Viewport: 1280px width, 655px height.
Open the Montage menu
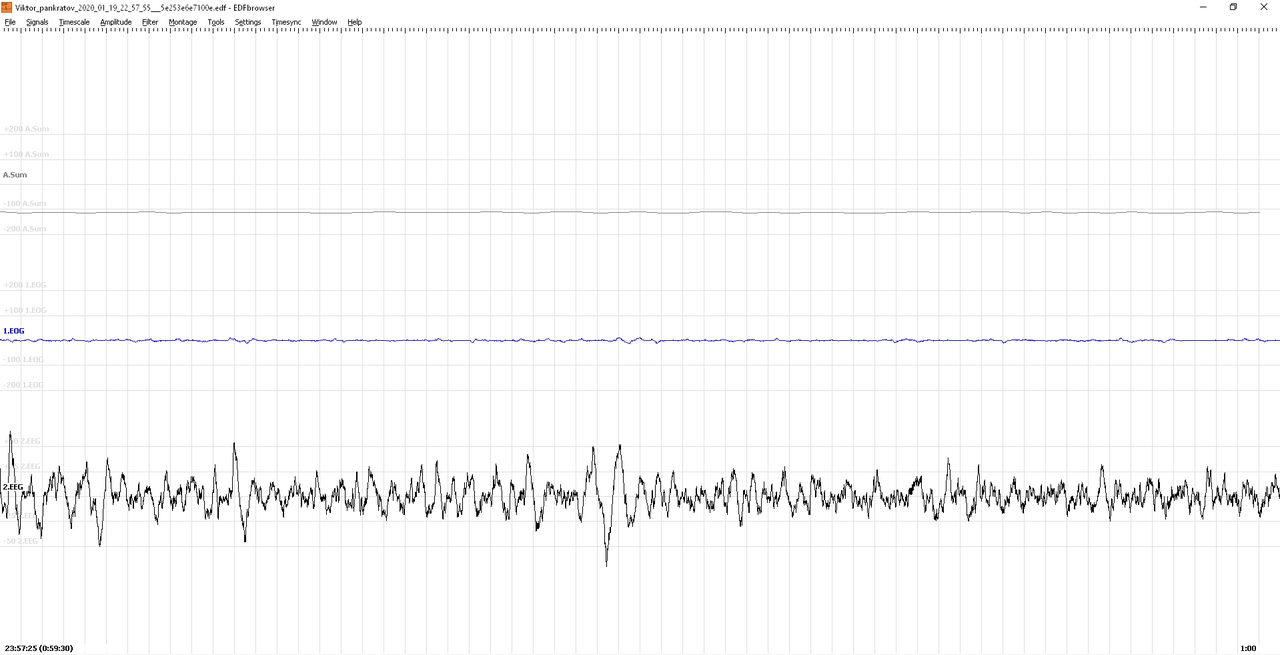coord(183,22)
